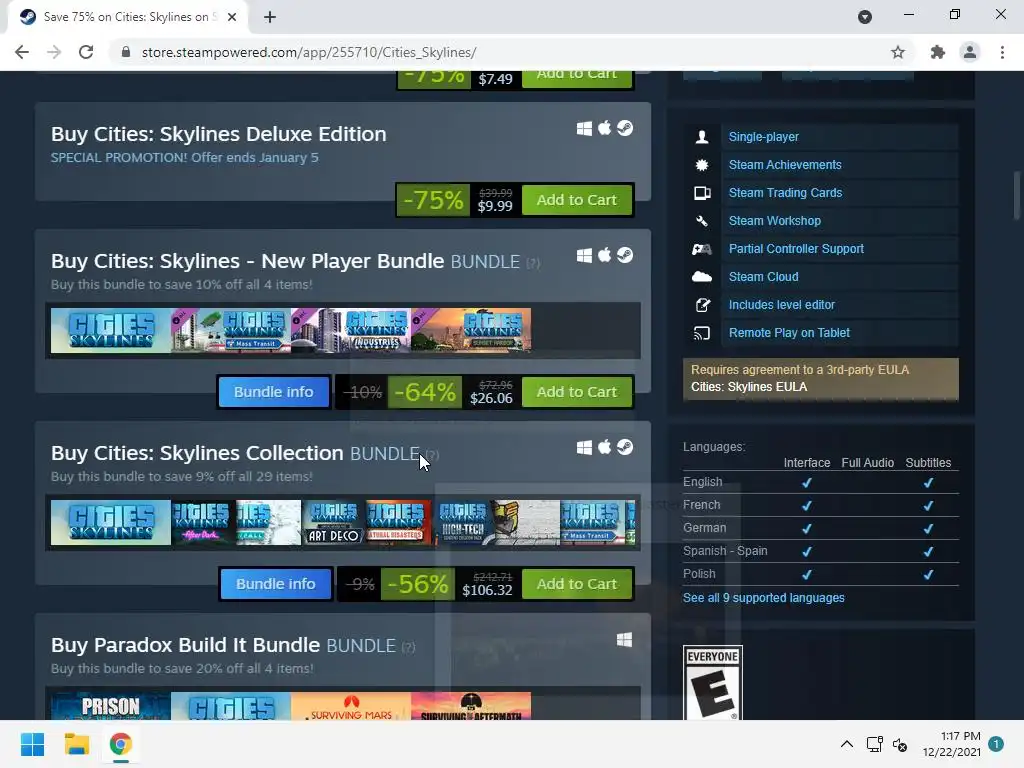Add New Player Bundle to cart

tap(577, 392)
